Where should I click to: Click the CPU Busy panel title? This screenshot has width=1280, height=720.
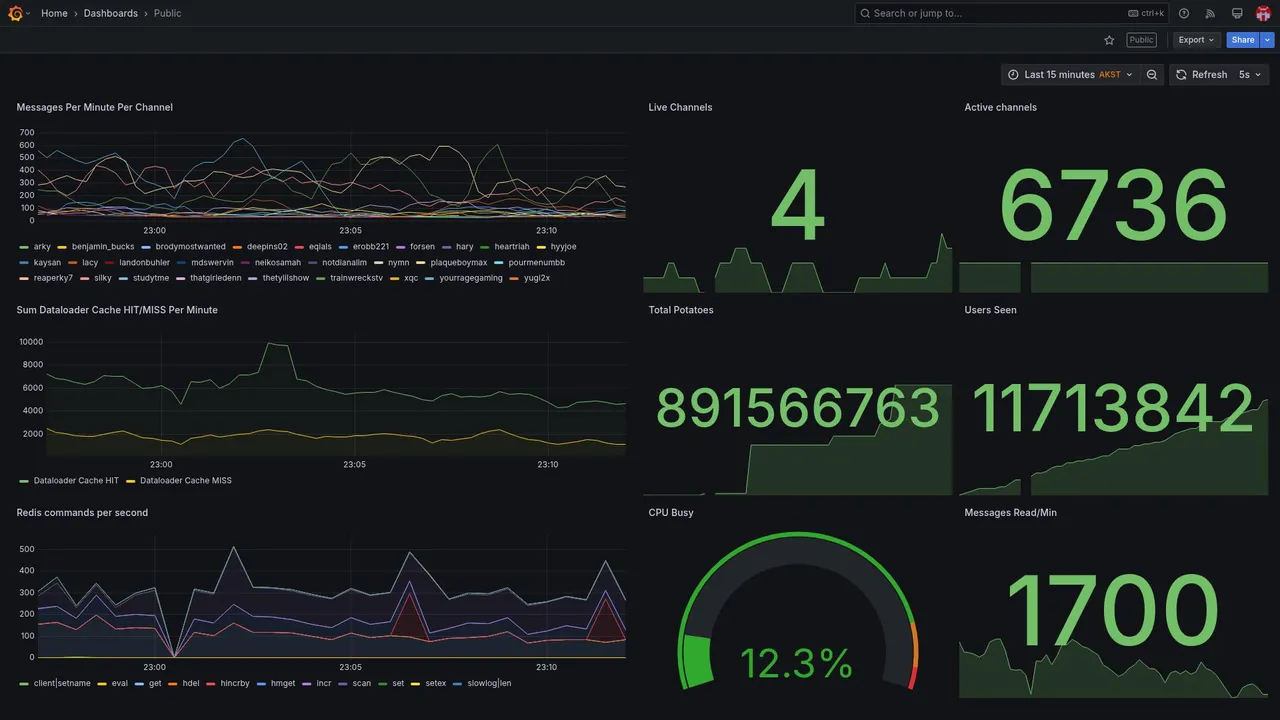pyautogui.click(x=671, y=513)
